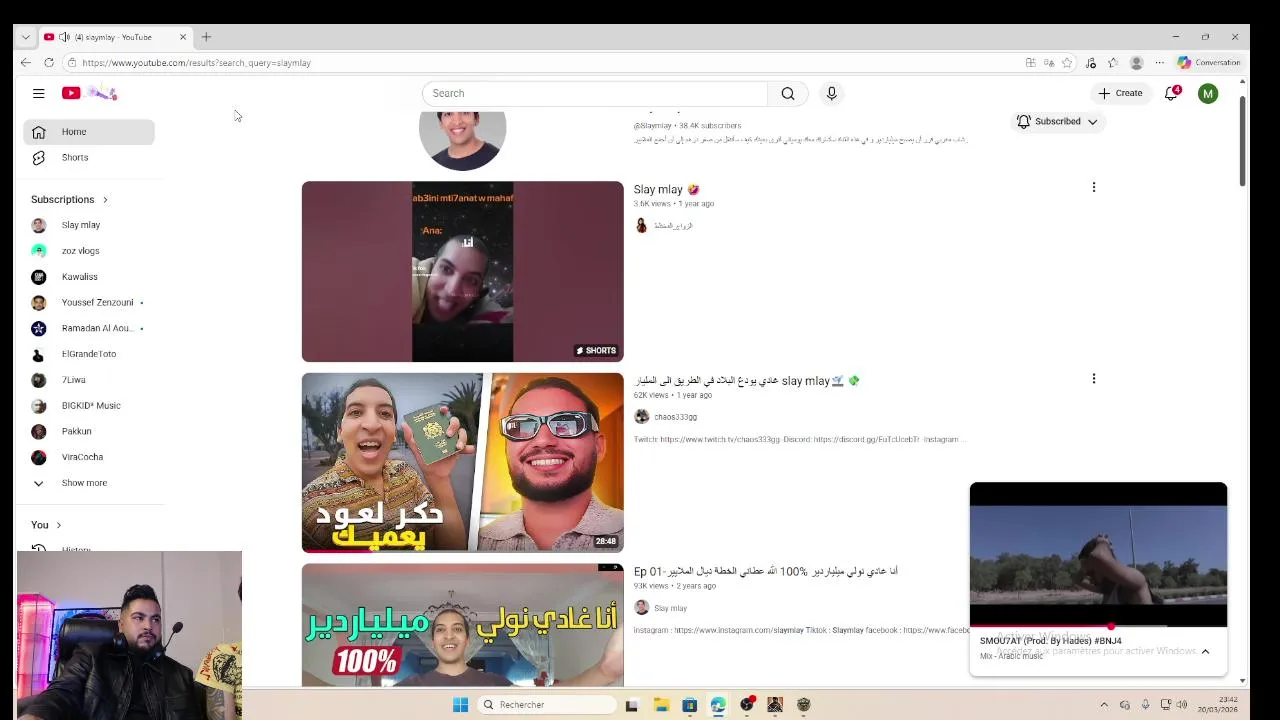Focus the YouTube search box

coord(595,93)
